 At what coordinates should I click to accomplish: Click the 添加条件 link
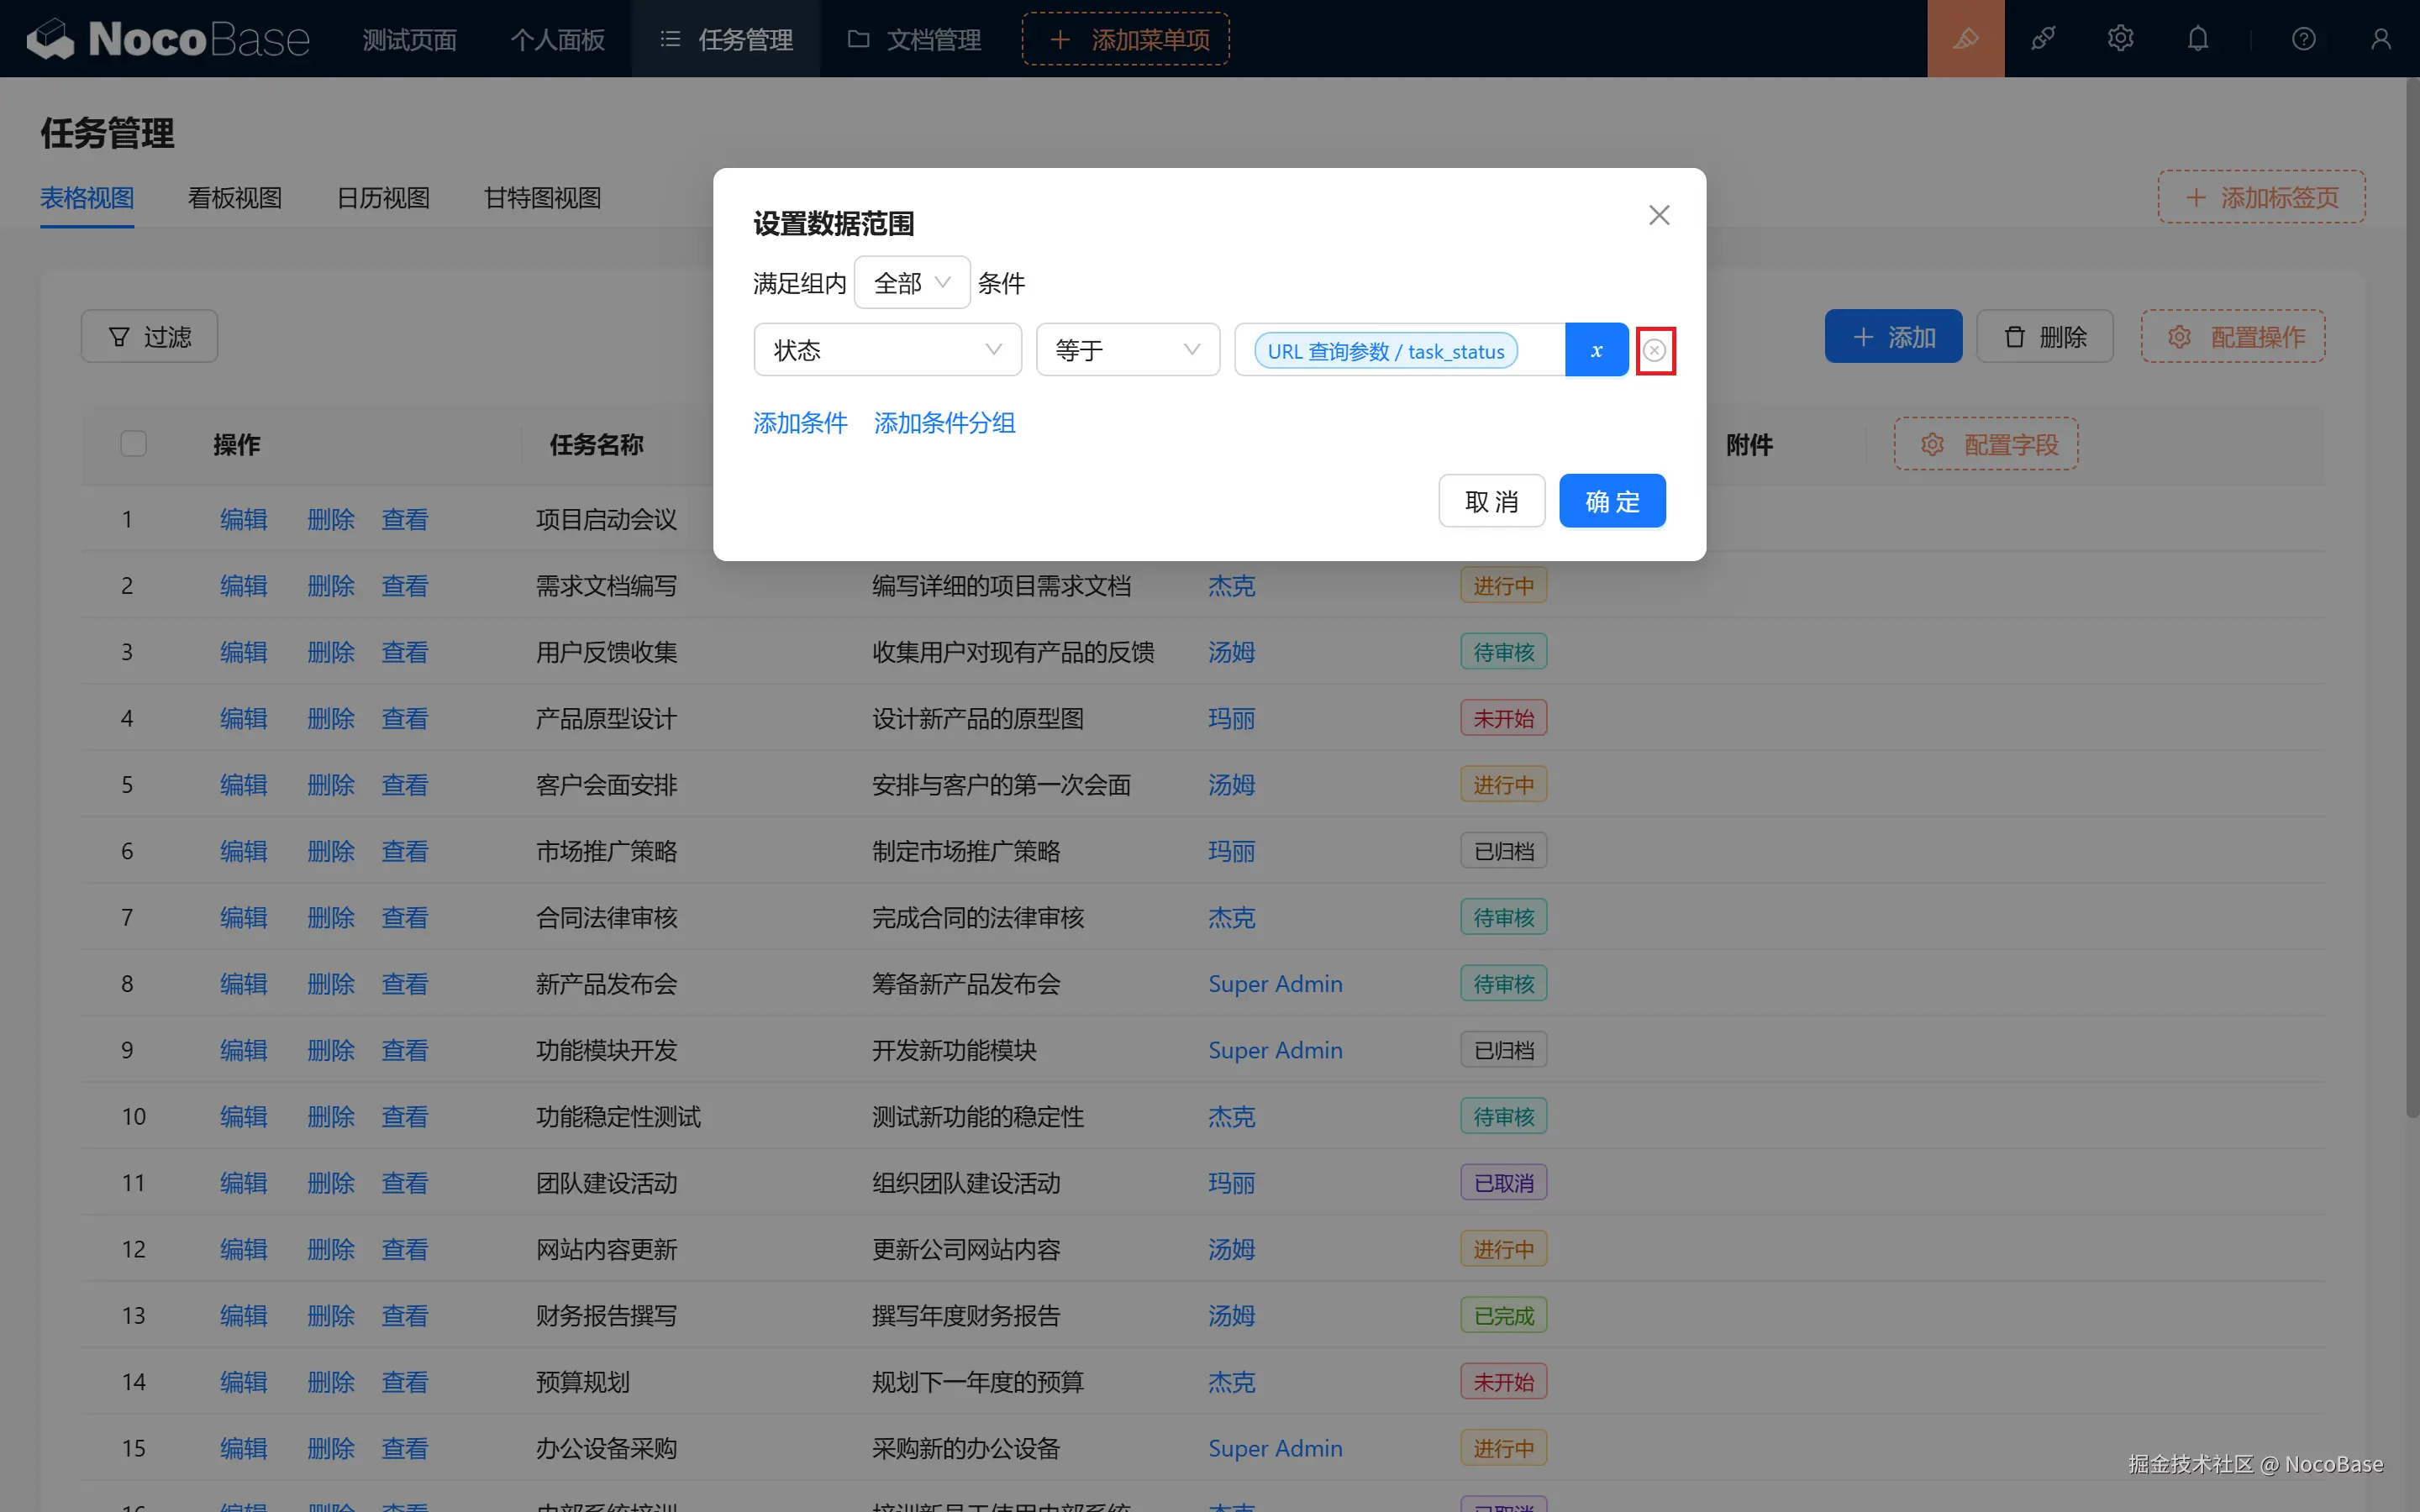click(x=800, y=423)
